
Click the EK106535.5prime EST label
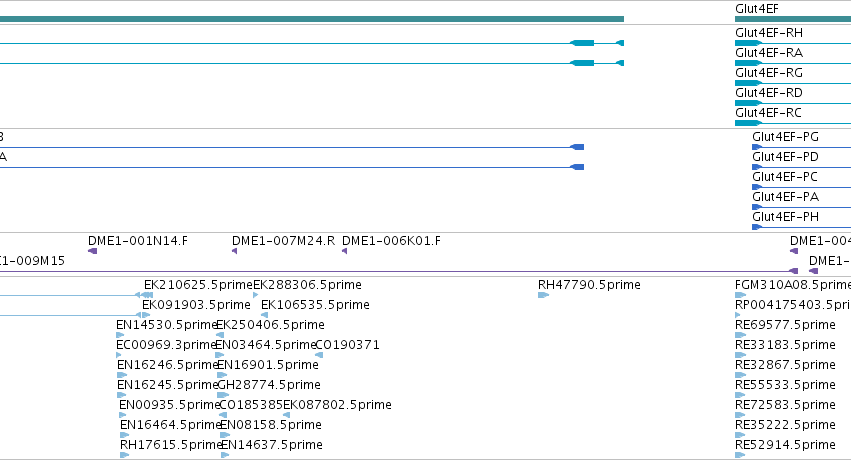[315, 305]
